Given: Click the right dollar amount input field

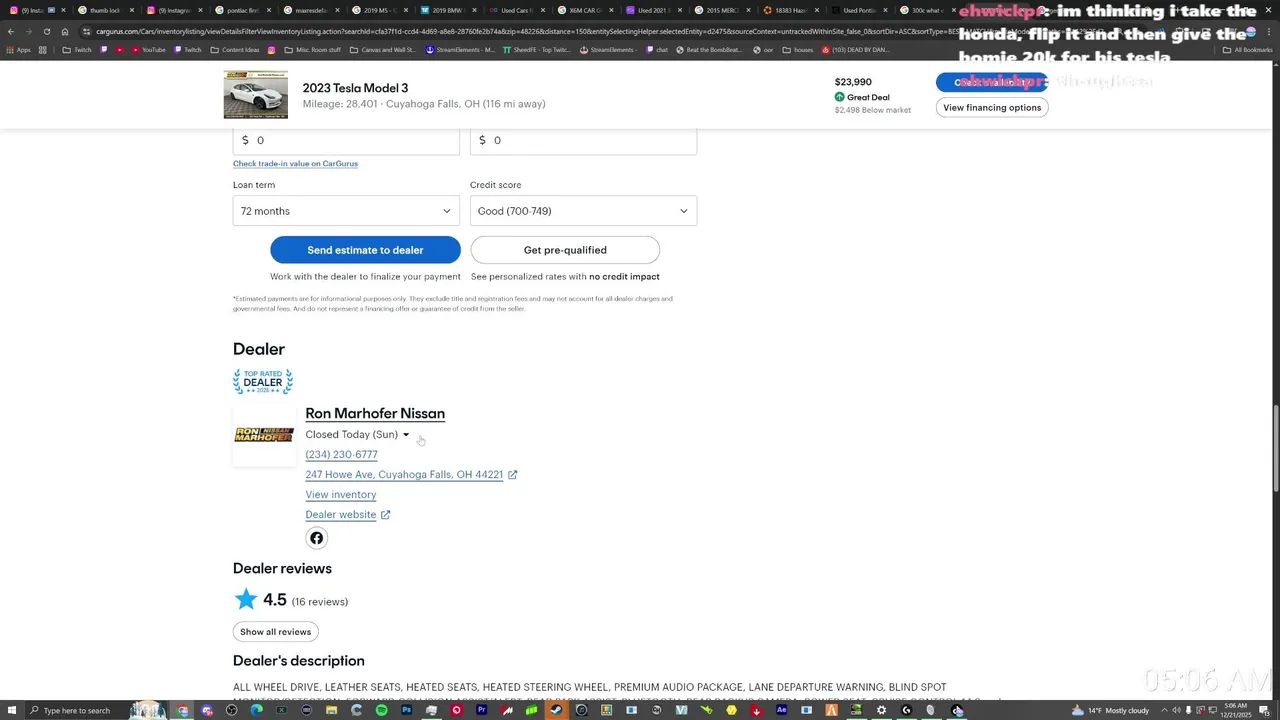Looking at the screenshot, I should 583,141.
